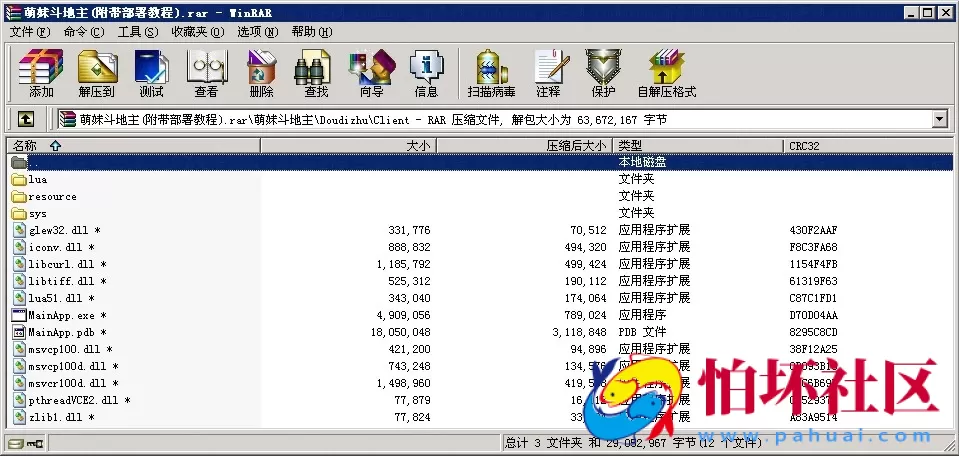Click type cell 本地磁盘

pyautogui.click(x=642, y=162)
